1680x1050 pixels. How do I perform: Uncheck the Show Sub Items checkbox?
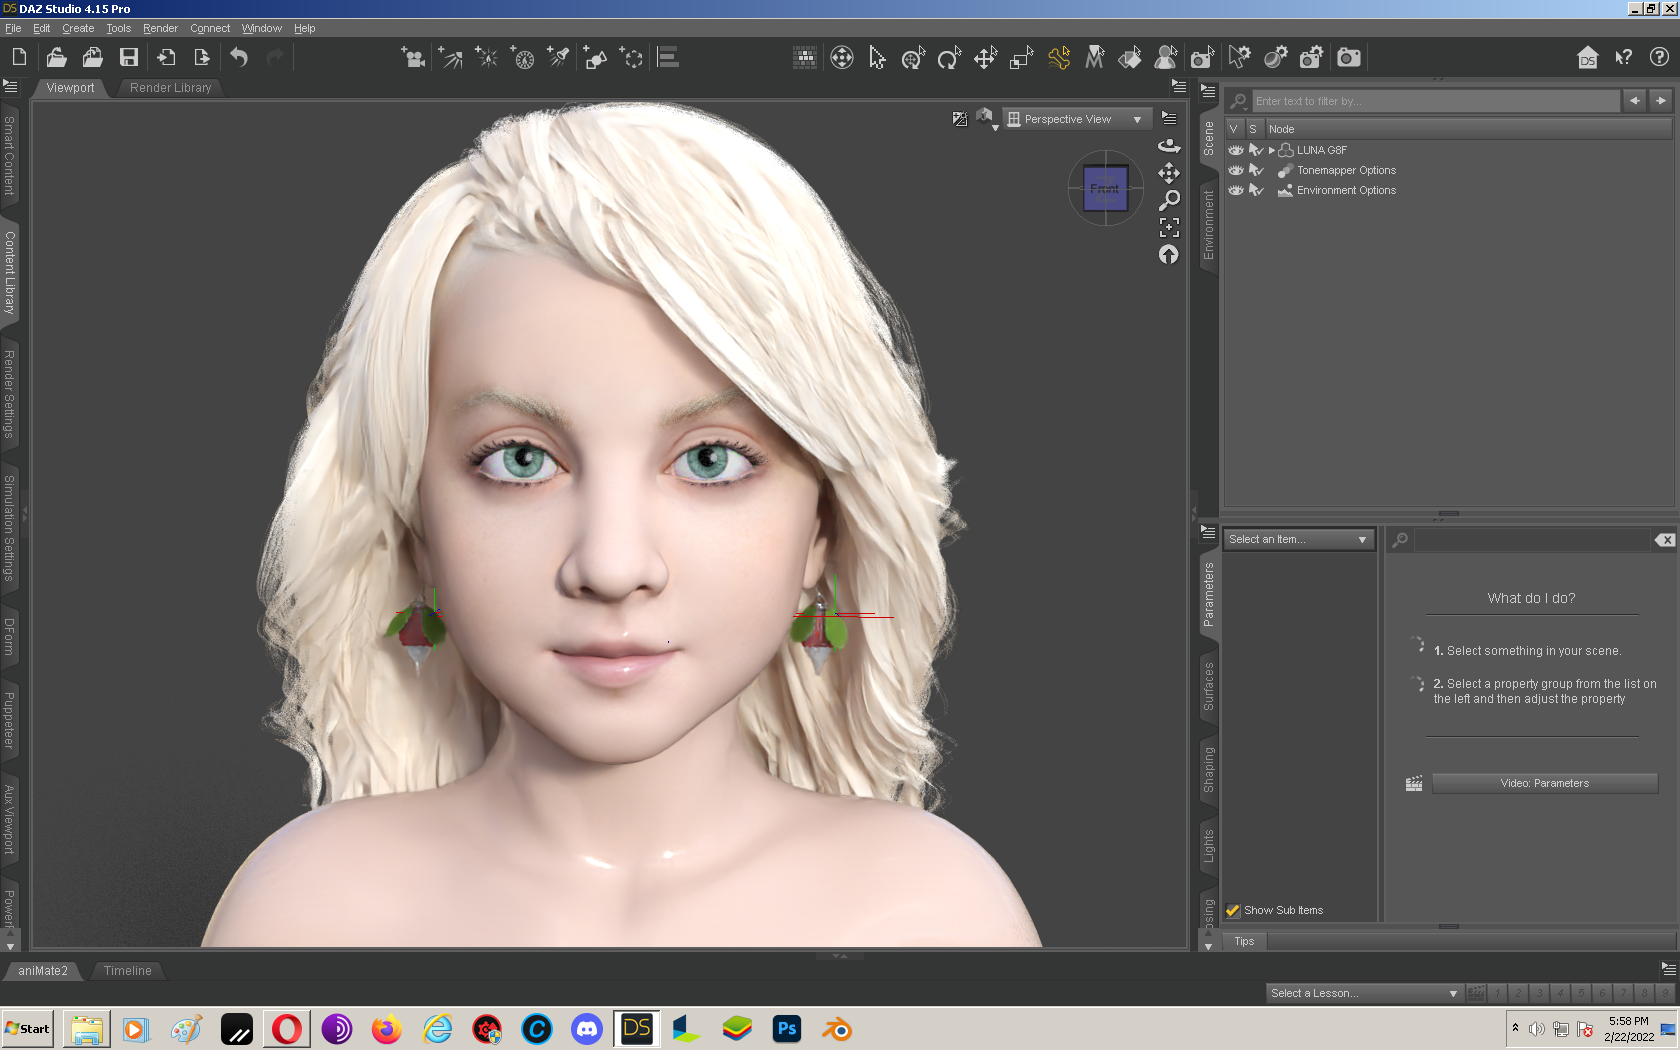(x=1233, y=910)
